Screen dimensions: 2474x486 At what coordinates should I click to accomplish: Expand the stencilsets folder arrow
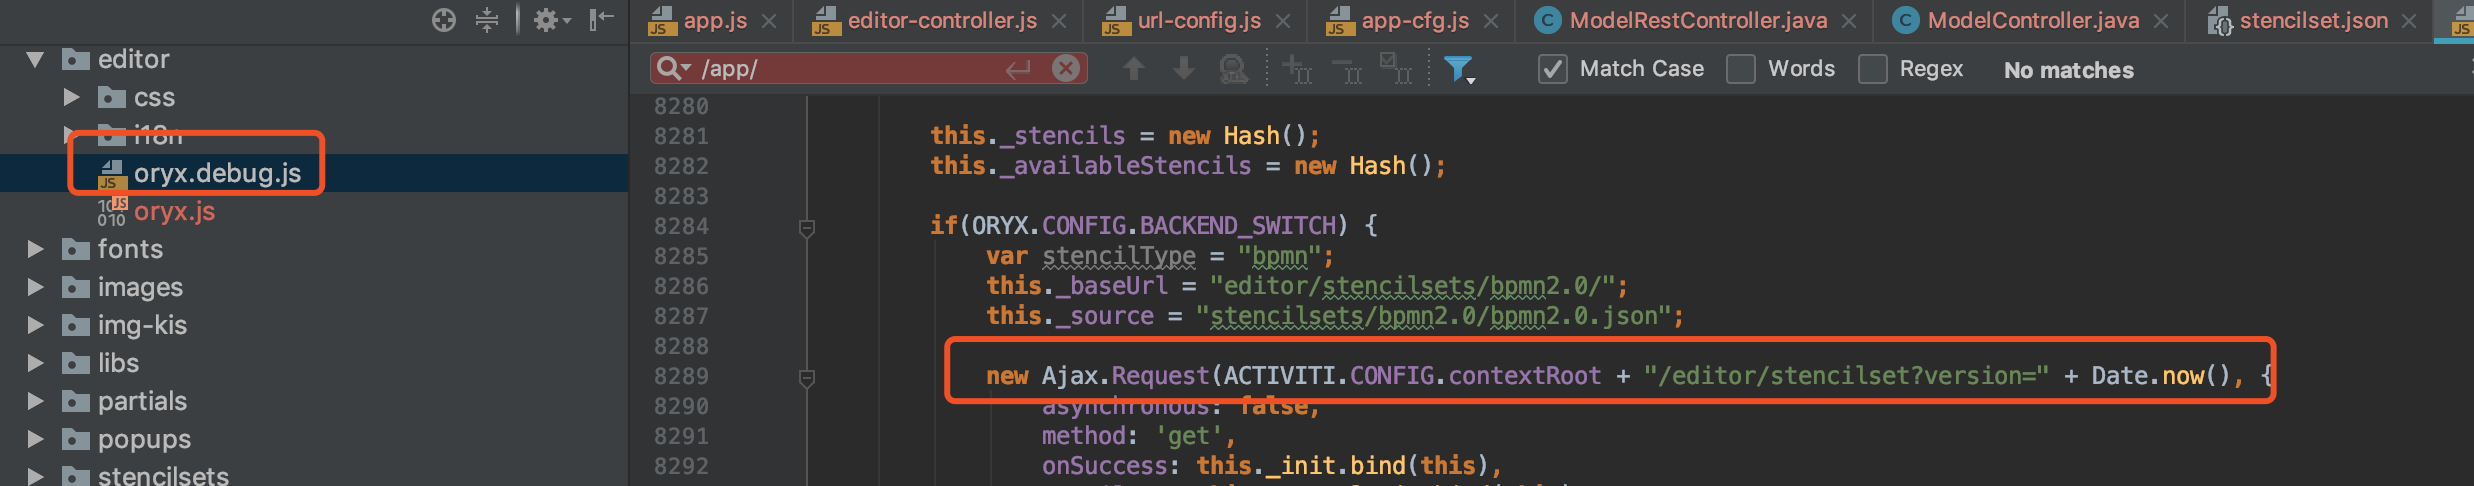click(35, 476)
